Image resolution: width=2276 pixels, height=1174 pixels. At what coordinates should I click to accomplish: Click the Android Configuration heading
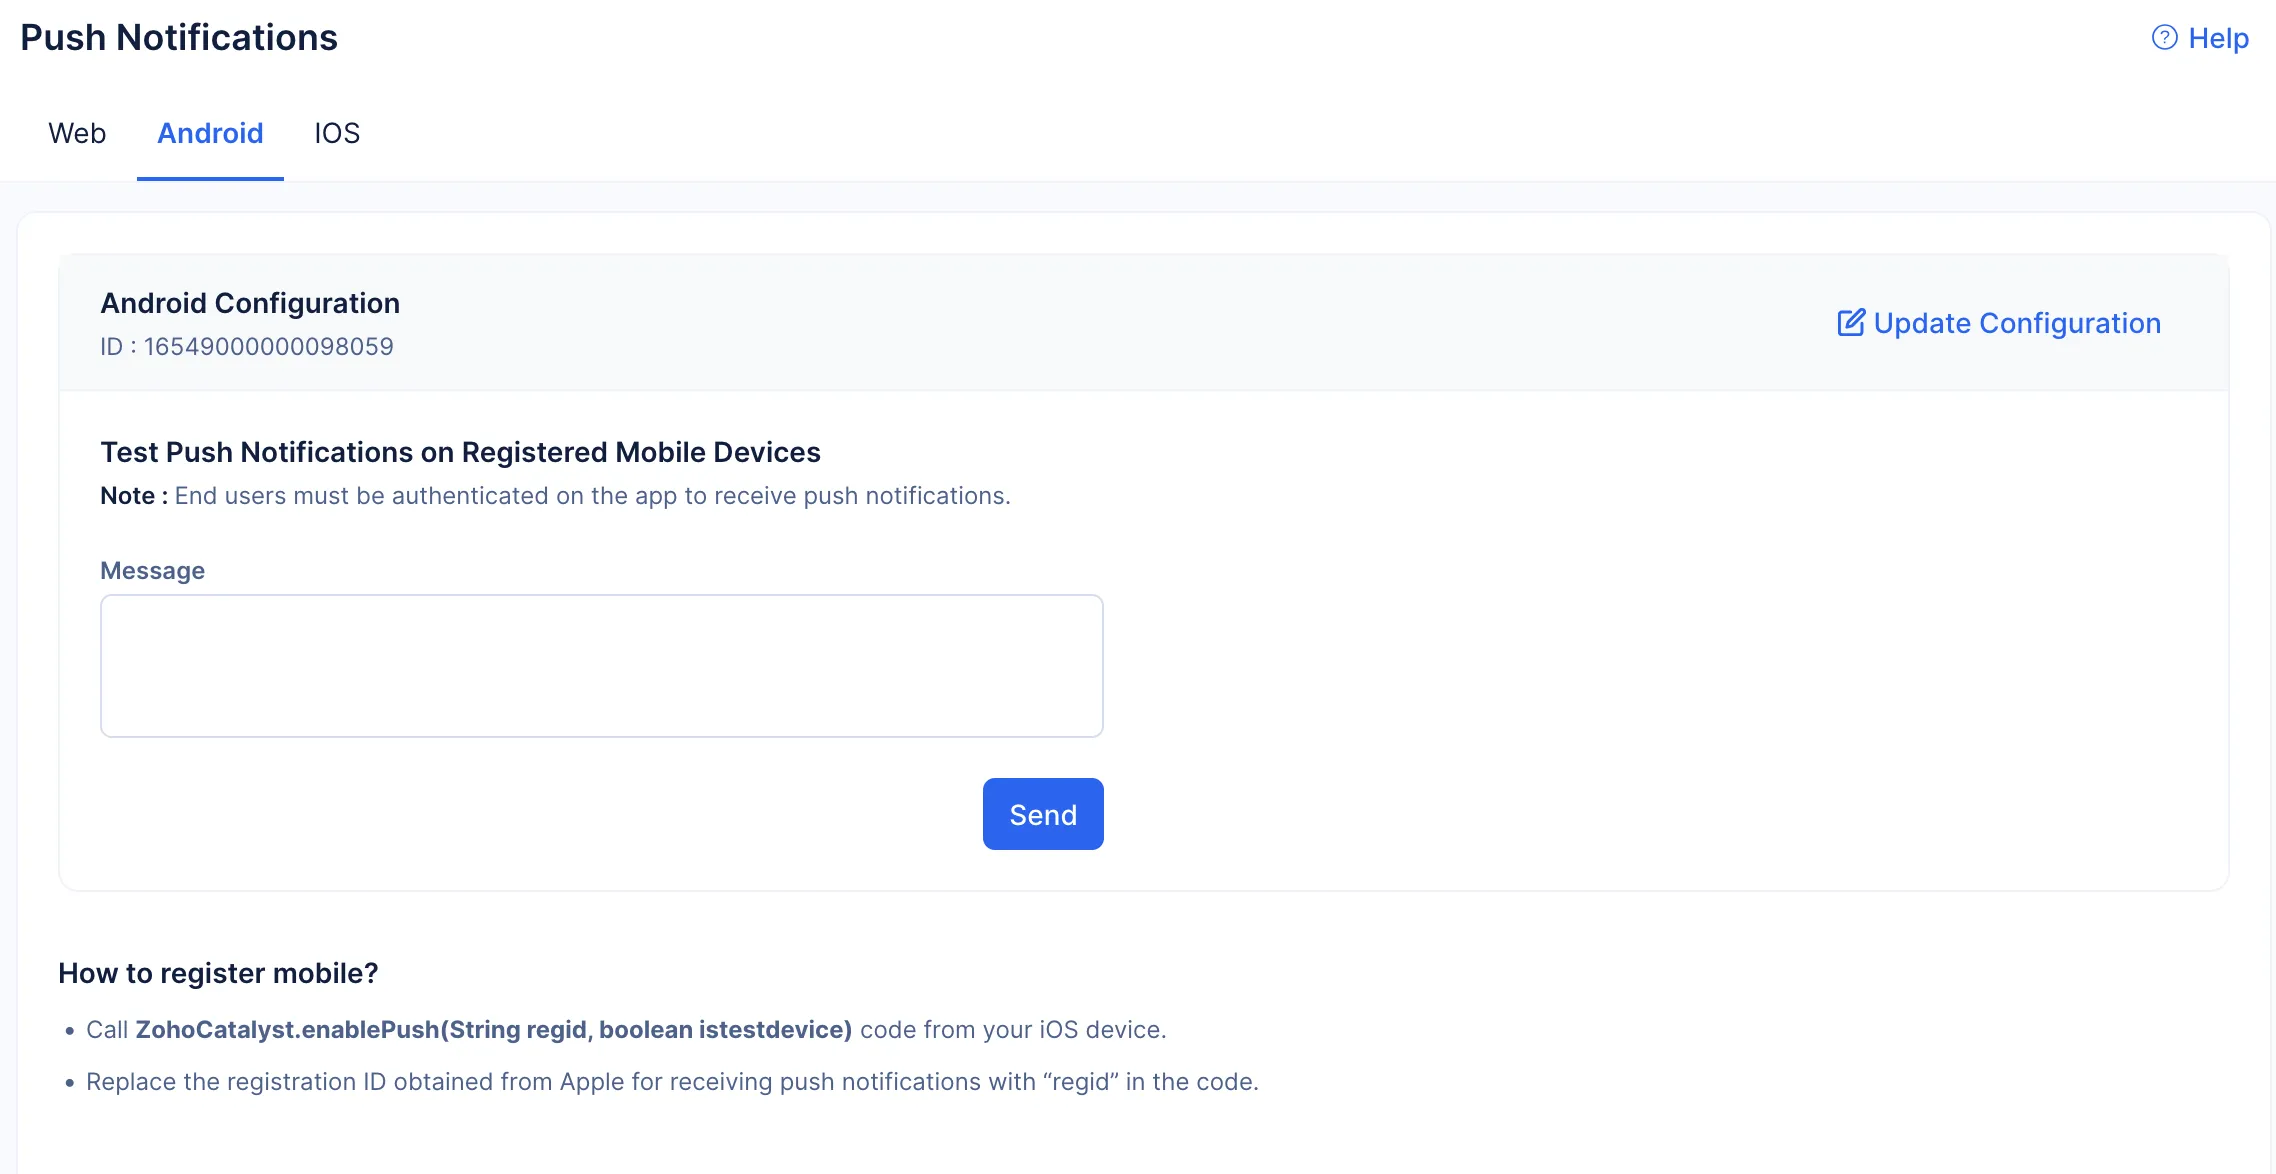pyautogui.click(x=250, y=303)
